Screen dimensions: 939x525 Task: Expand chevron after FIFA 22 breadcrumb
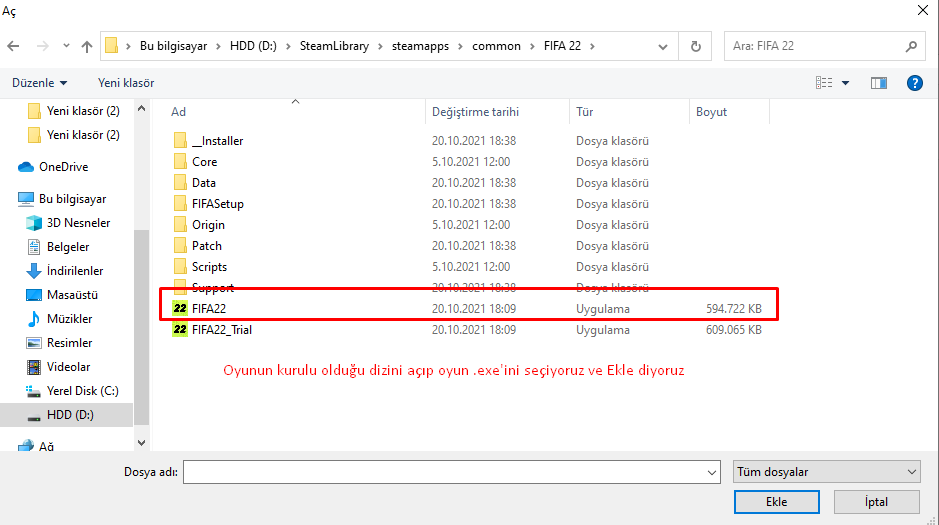pyautogui.click(x=592, y=46)
